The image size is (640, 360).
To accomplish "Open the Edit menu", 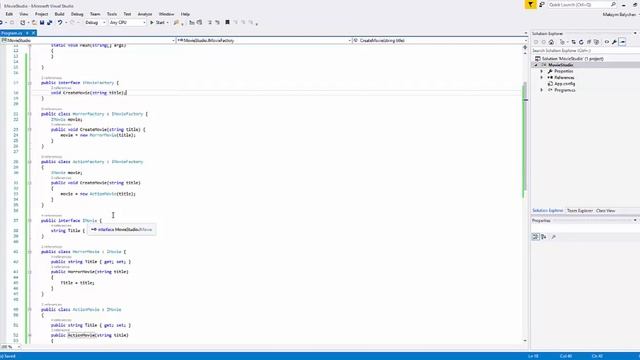I will click(9, 14).
